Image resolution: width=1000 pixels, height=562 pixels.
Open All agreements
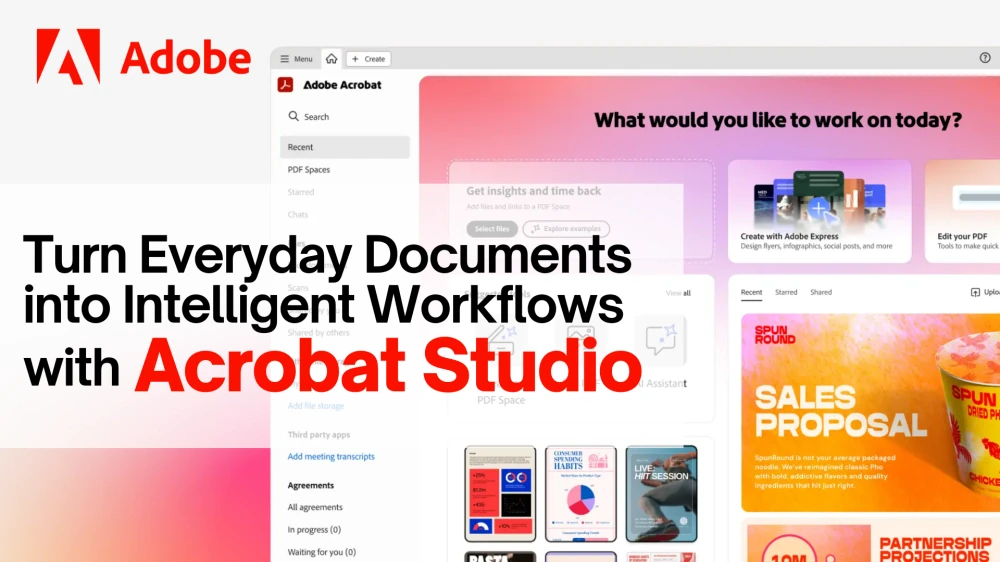315,507
